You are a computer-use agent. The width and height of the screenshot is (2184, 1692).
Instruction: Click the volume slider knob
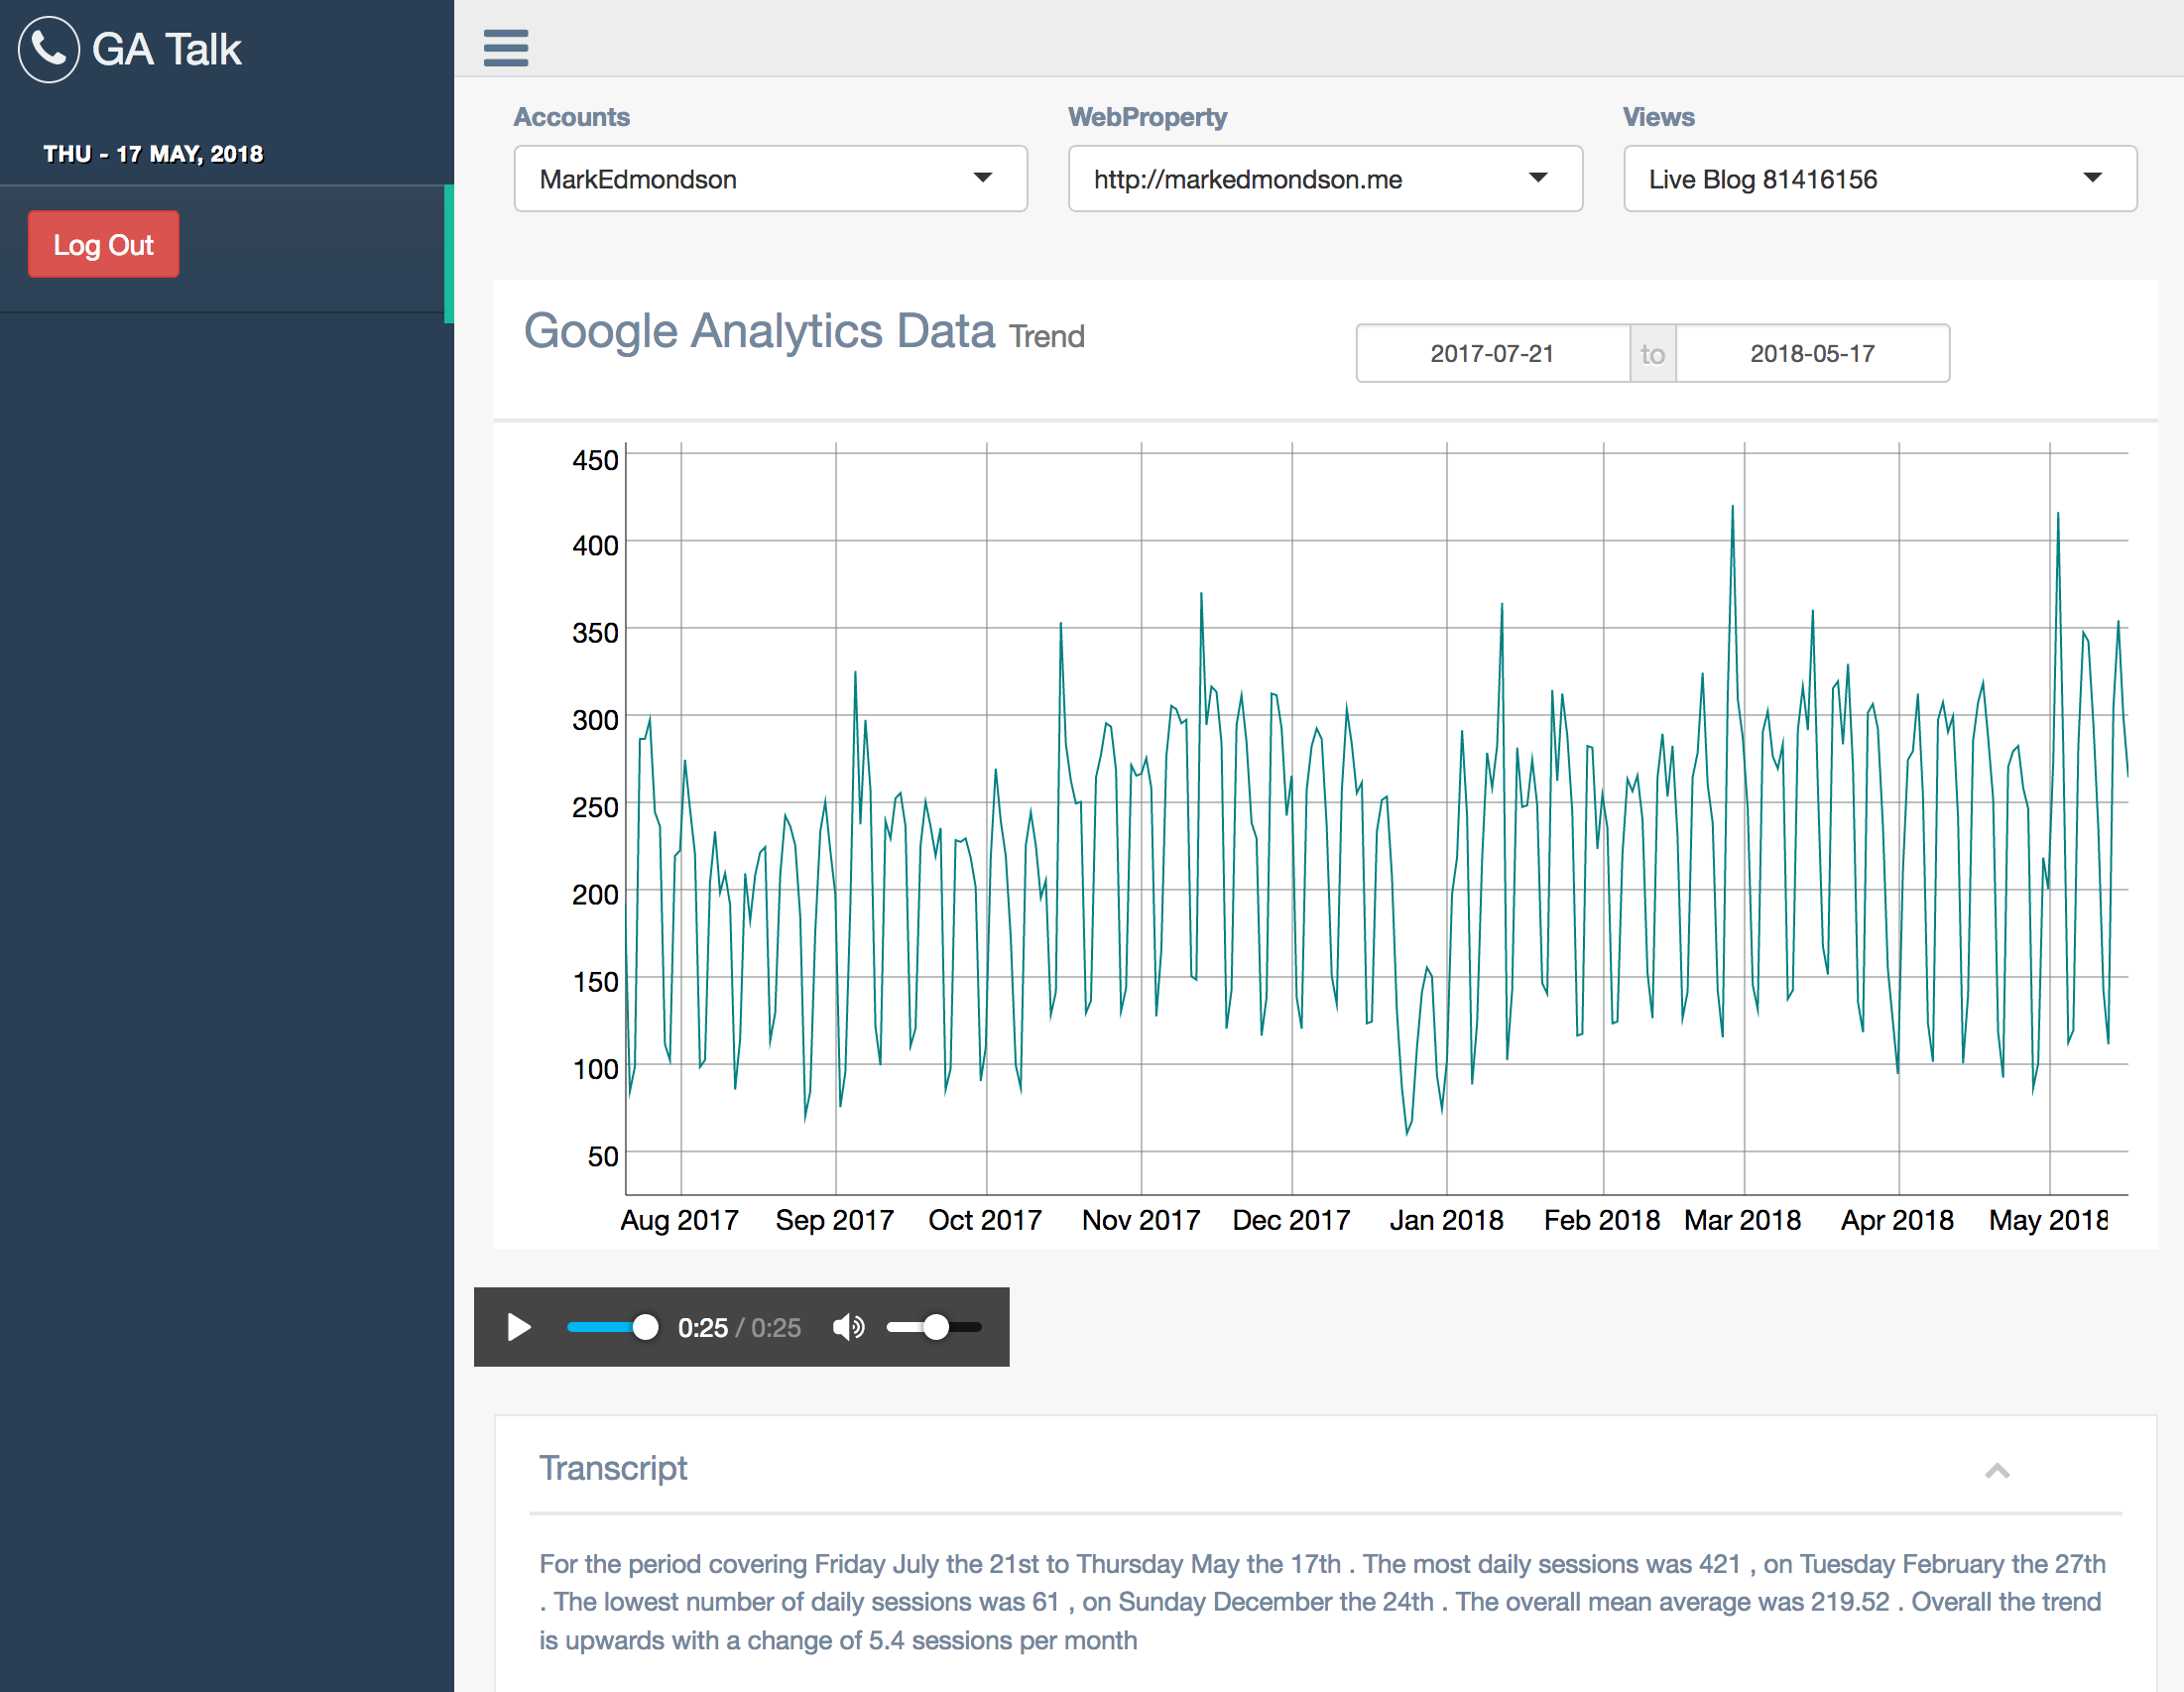pyautogui.click(x=935, y=1327)
